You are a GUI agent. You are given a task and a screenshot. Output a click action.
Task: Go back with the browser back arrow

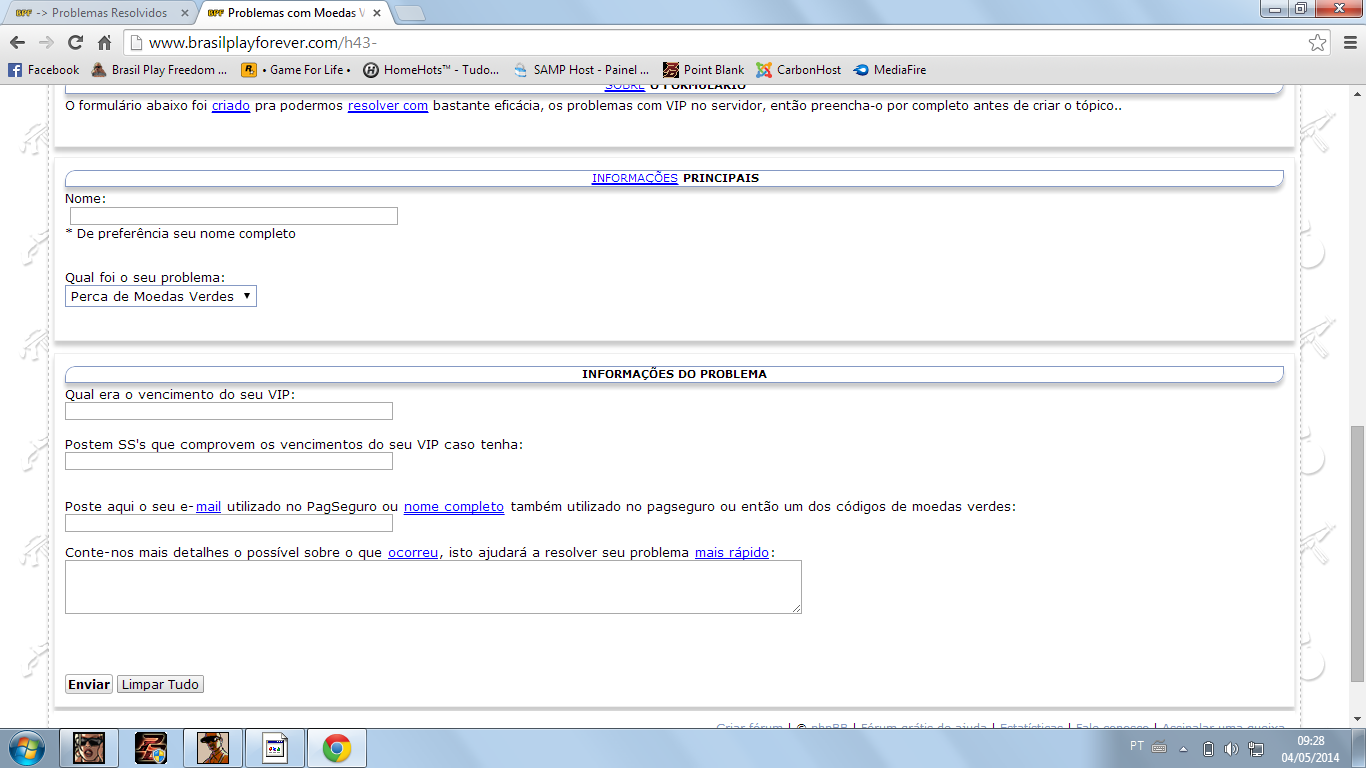click(x=17, y=43)
